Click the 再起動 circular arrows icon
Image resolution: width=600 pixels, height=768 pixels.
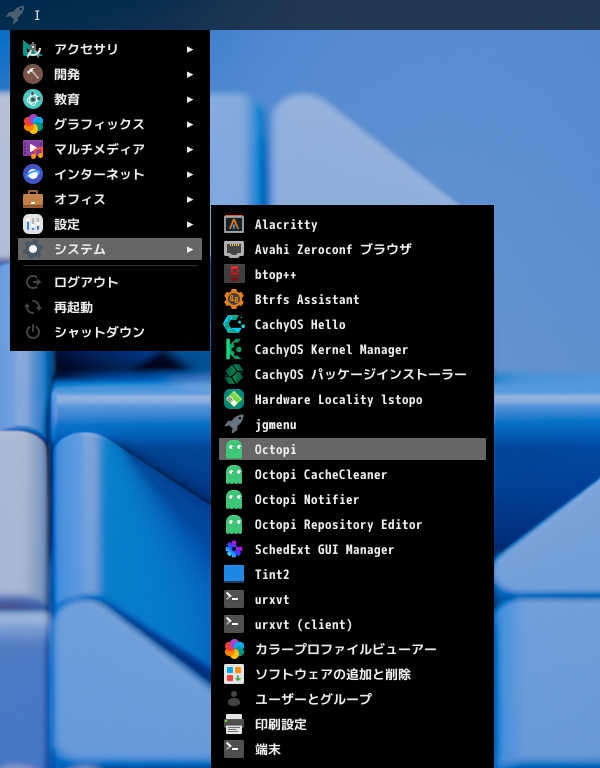tap(33, 307)
